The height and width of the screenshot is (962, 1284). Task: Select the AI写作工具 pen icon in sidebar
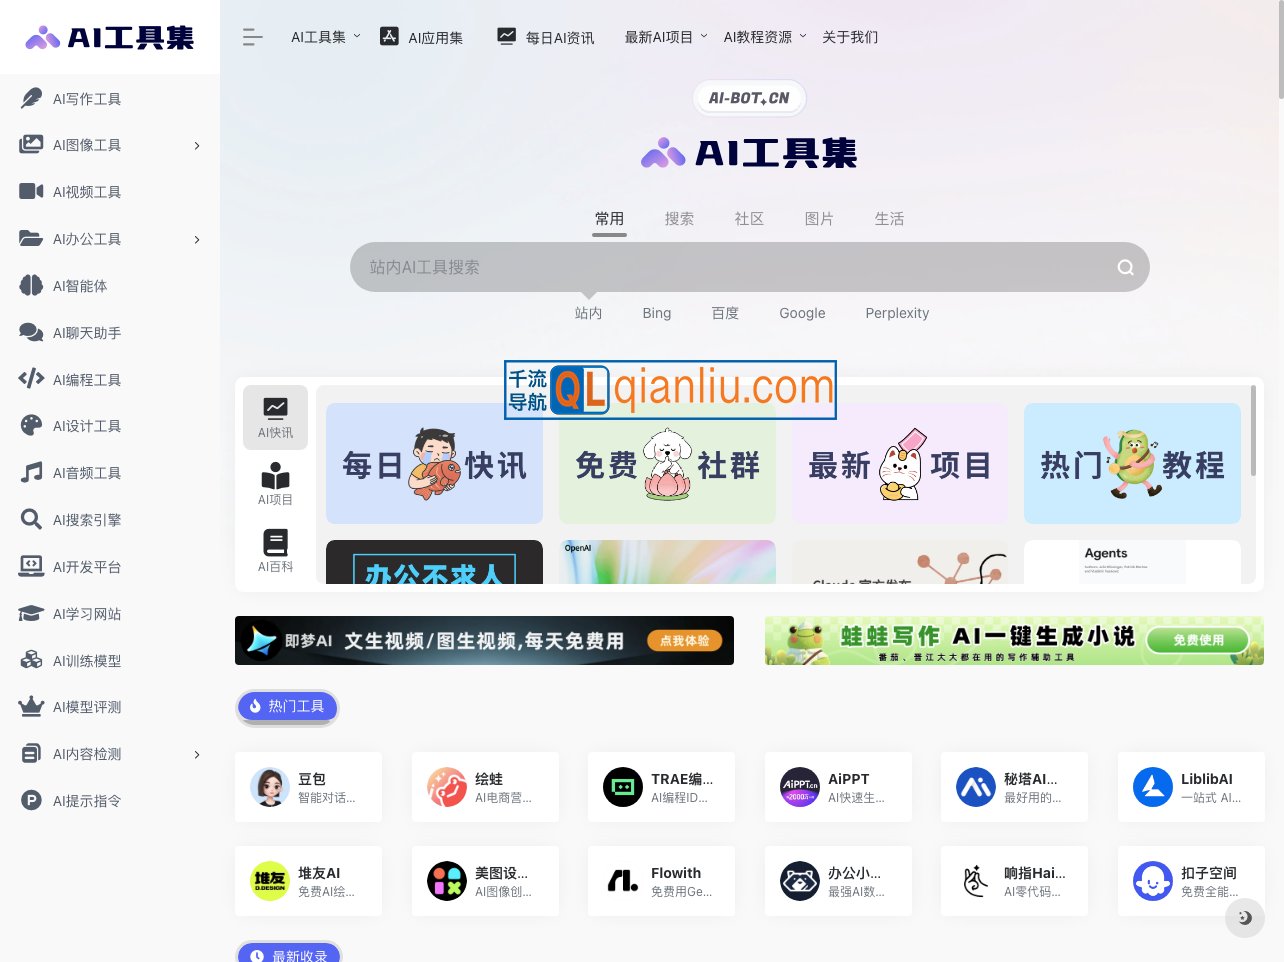(30, 98)
